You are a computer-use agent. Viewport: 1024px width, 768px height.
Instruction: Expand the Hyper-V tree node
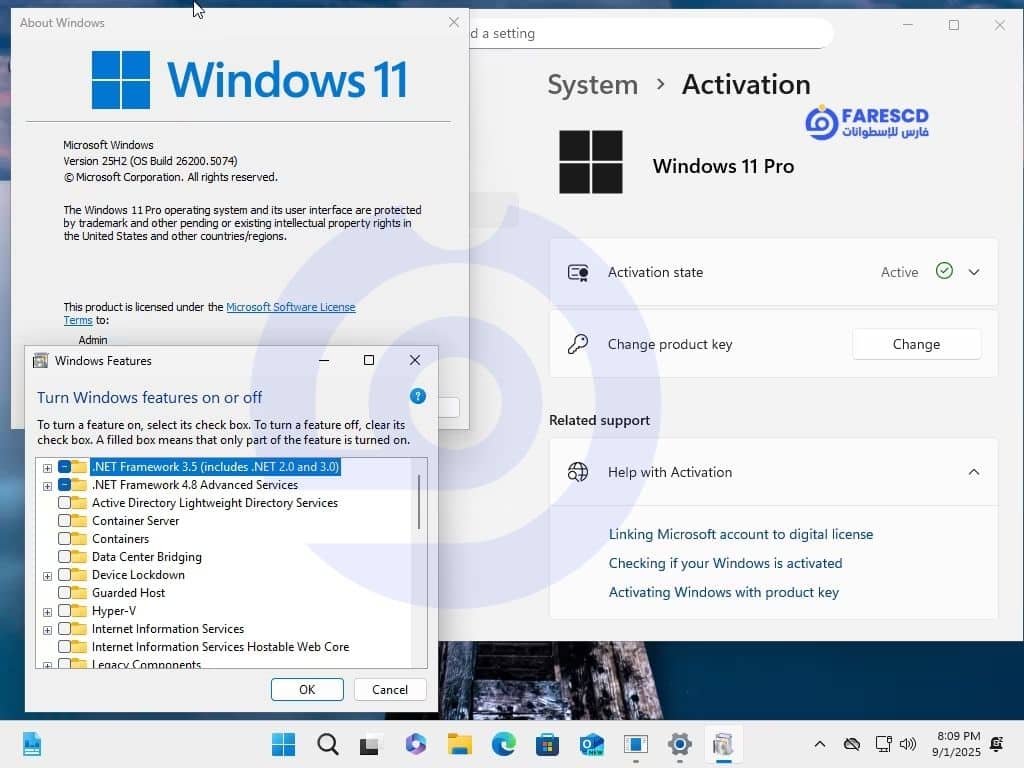47,612
